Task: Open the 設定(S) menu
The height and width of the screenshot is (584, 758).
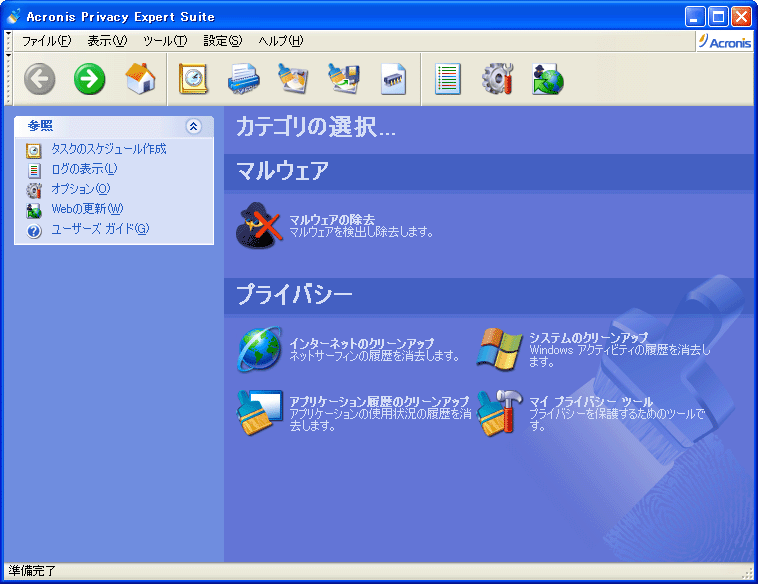Action: (x=223, y=41)
